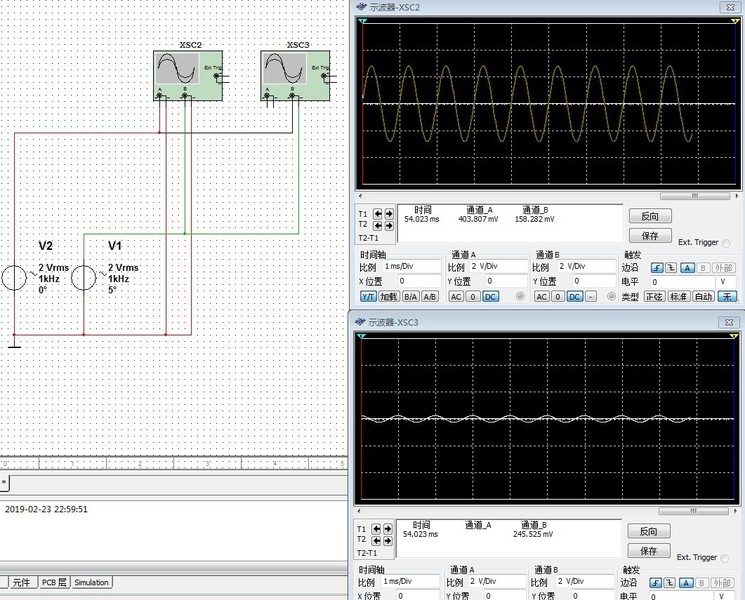Click XSC3 channel B scale 2 V/Div

pyautogui.click(x=585, y=582)
